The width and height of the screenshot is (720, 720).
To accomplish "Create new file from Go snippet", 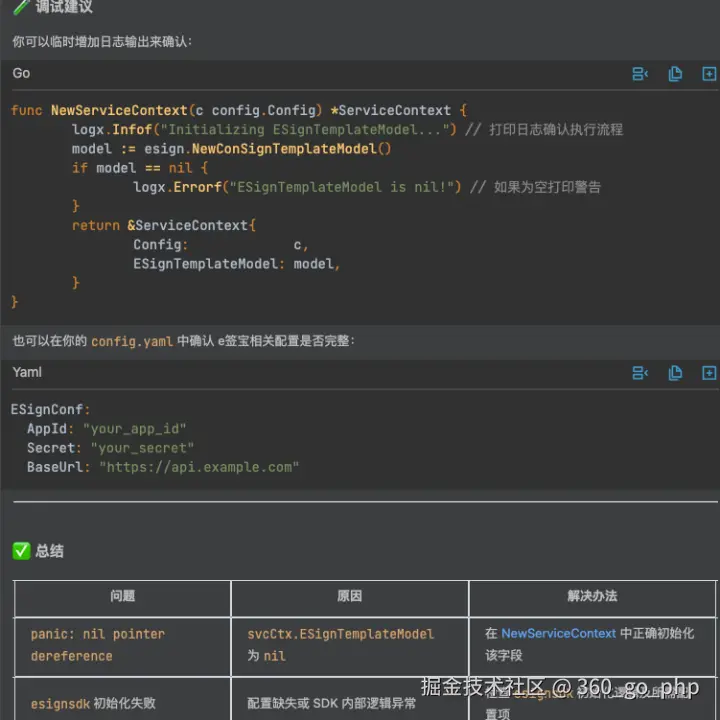I will pos(709,73).
